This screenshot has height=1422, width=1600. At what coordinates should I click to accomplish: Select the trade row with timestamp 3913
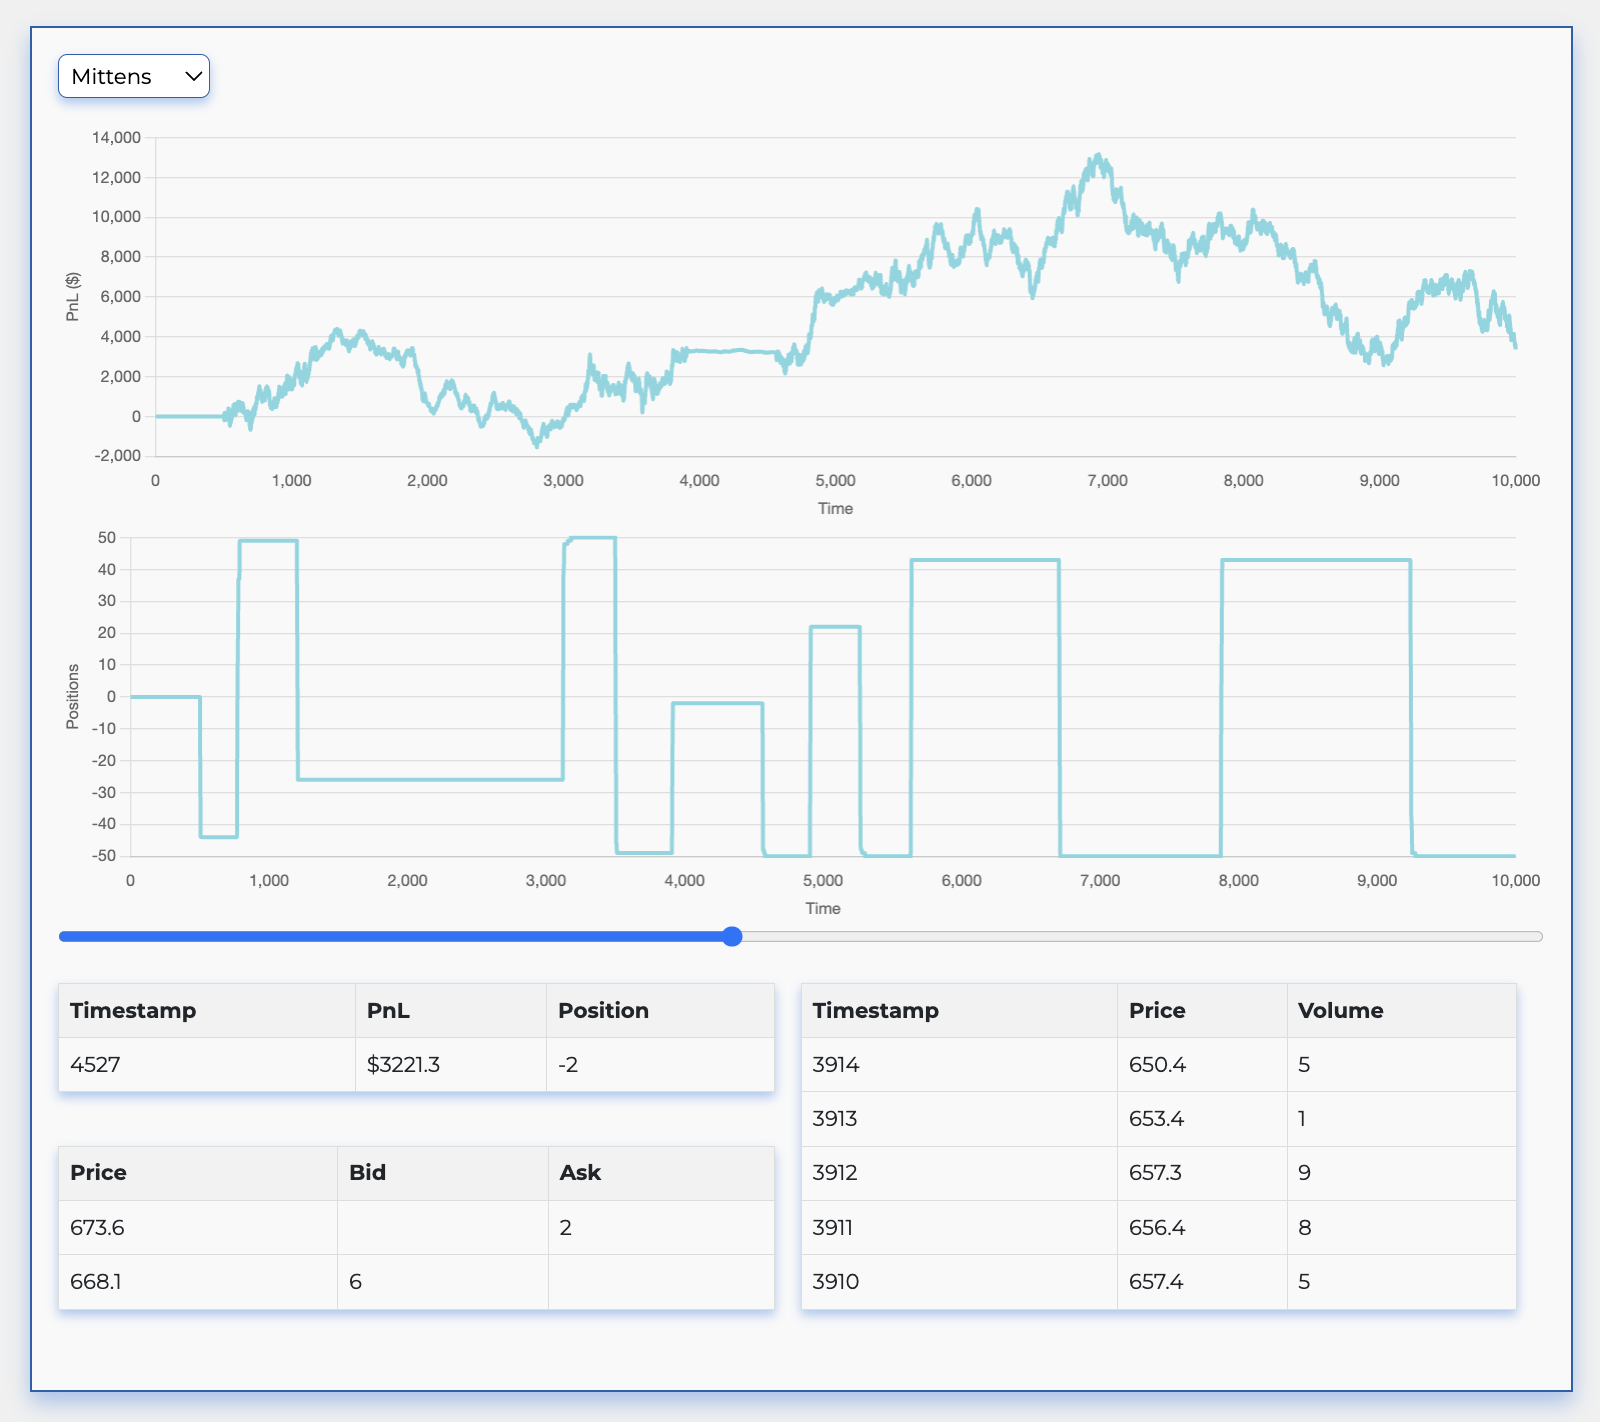pos(1159,1118)
